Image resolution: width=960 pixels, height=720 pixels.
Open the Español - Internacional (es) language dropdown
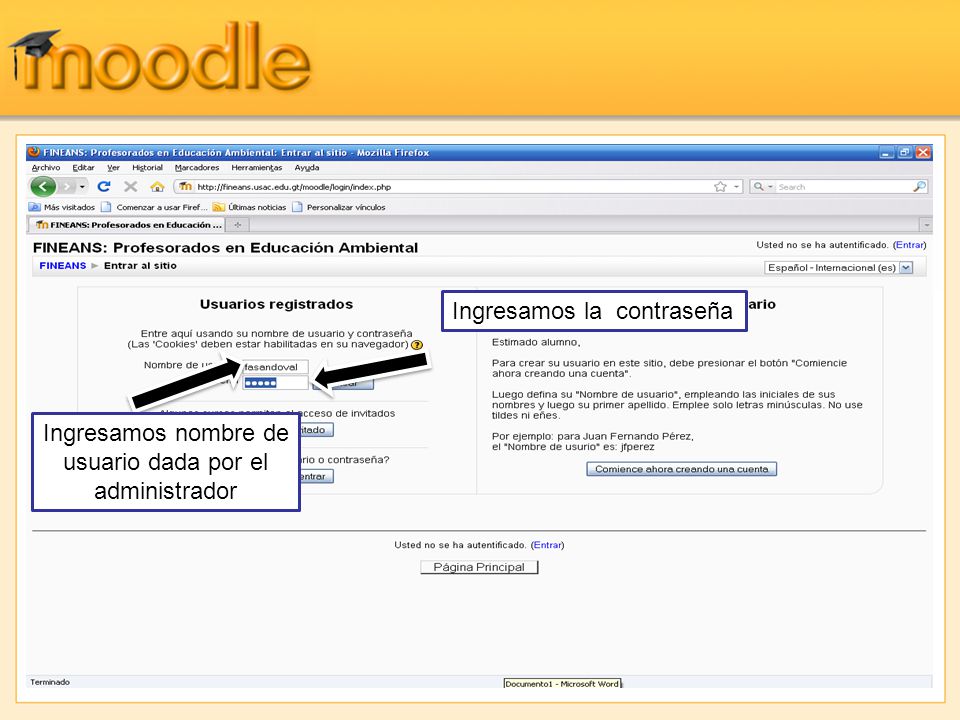838,268
